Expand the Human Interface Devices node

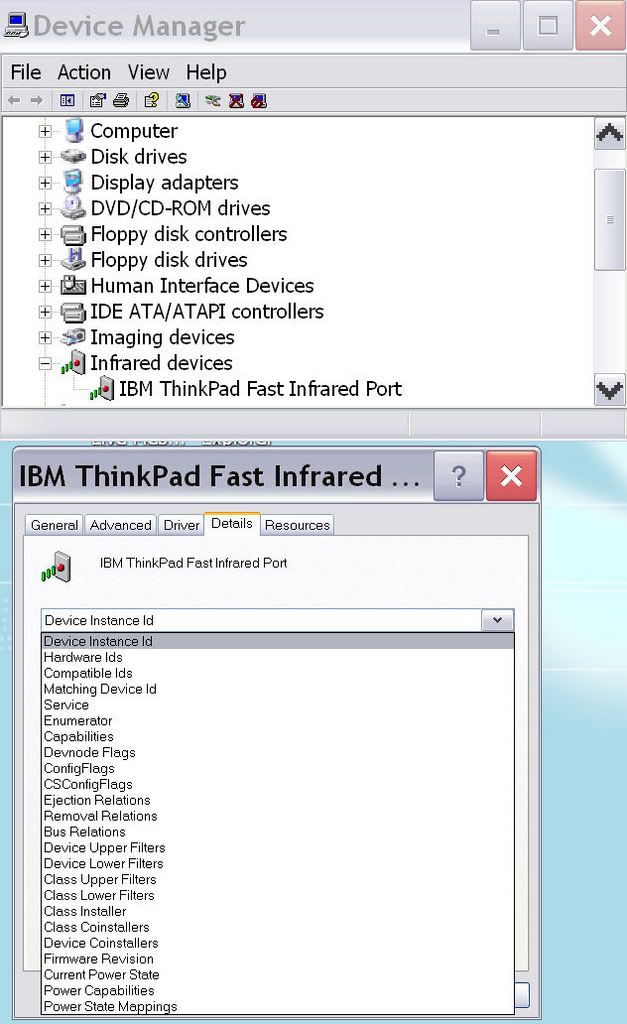pos(45,286)
